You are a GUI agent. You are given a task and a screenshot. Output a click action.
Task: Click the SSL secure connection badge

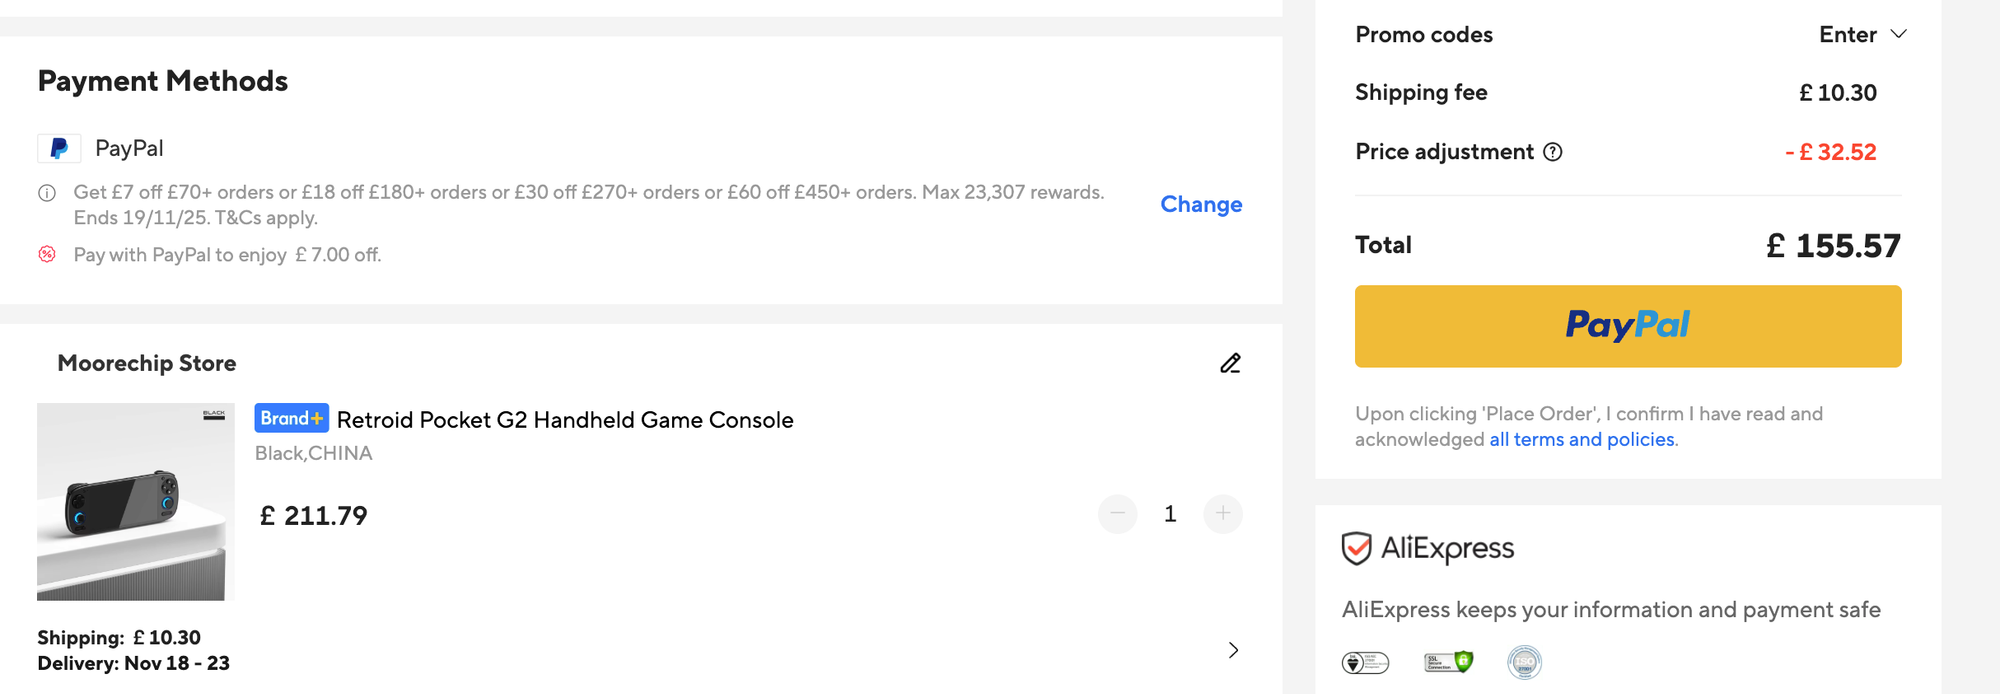click(x=1448, y=662)
